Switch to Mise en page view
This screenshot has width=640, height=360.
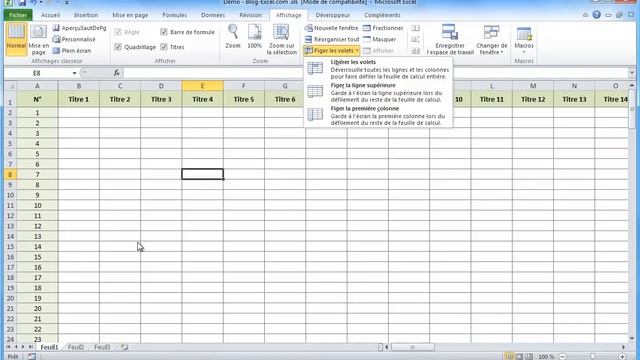(38, 39)
